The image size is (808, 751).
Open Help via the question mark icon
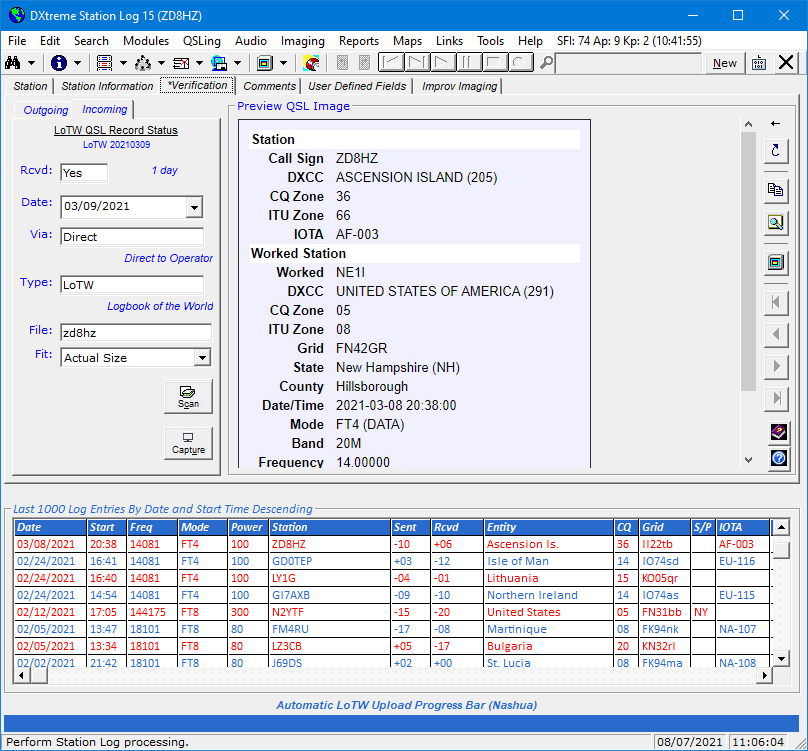[777, 458]
